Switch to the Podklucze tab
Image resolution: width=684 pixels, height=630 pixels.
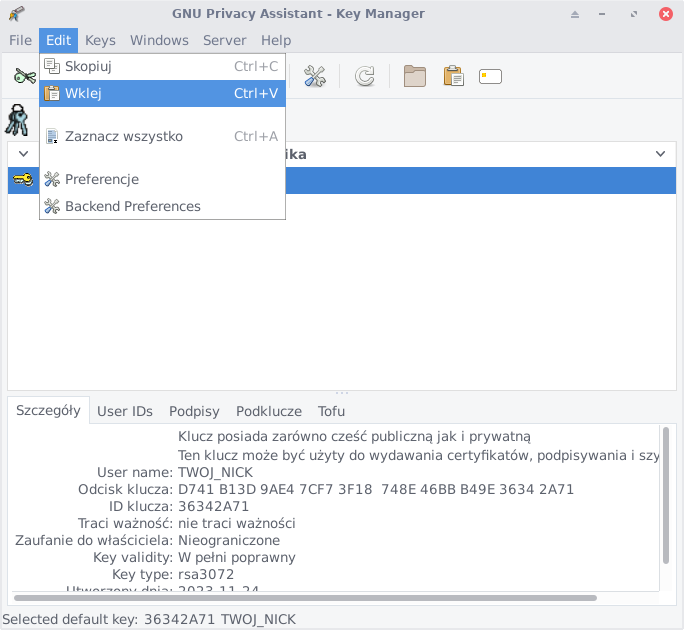tap(269, 411)
